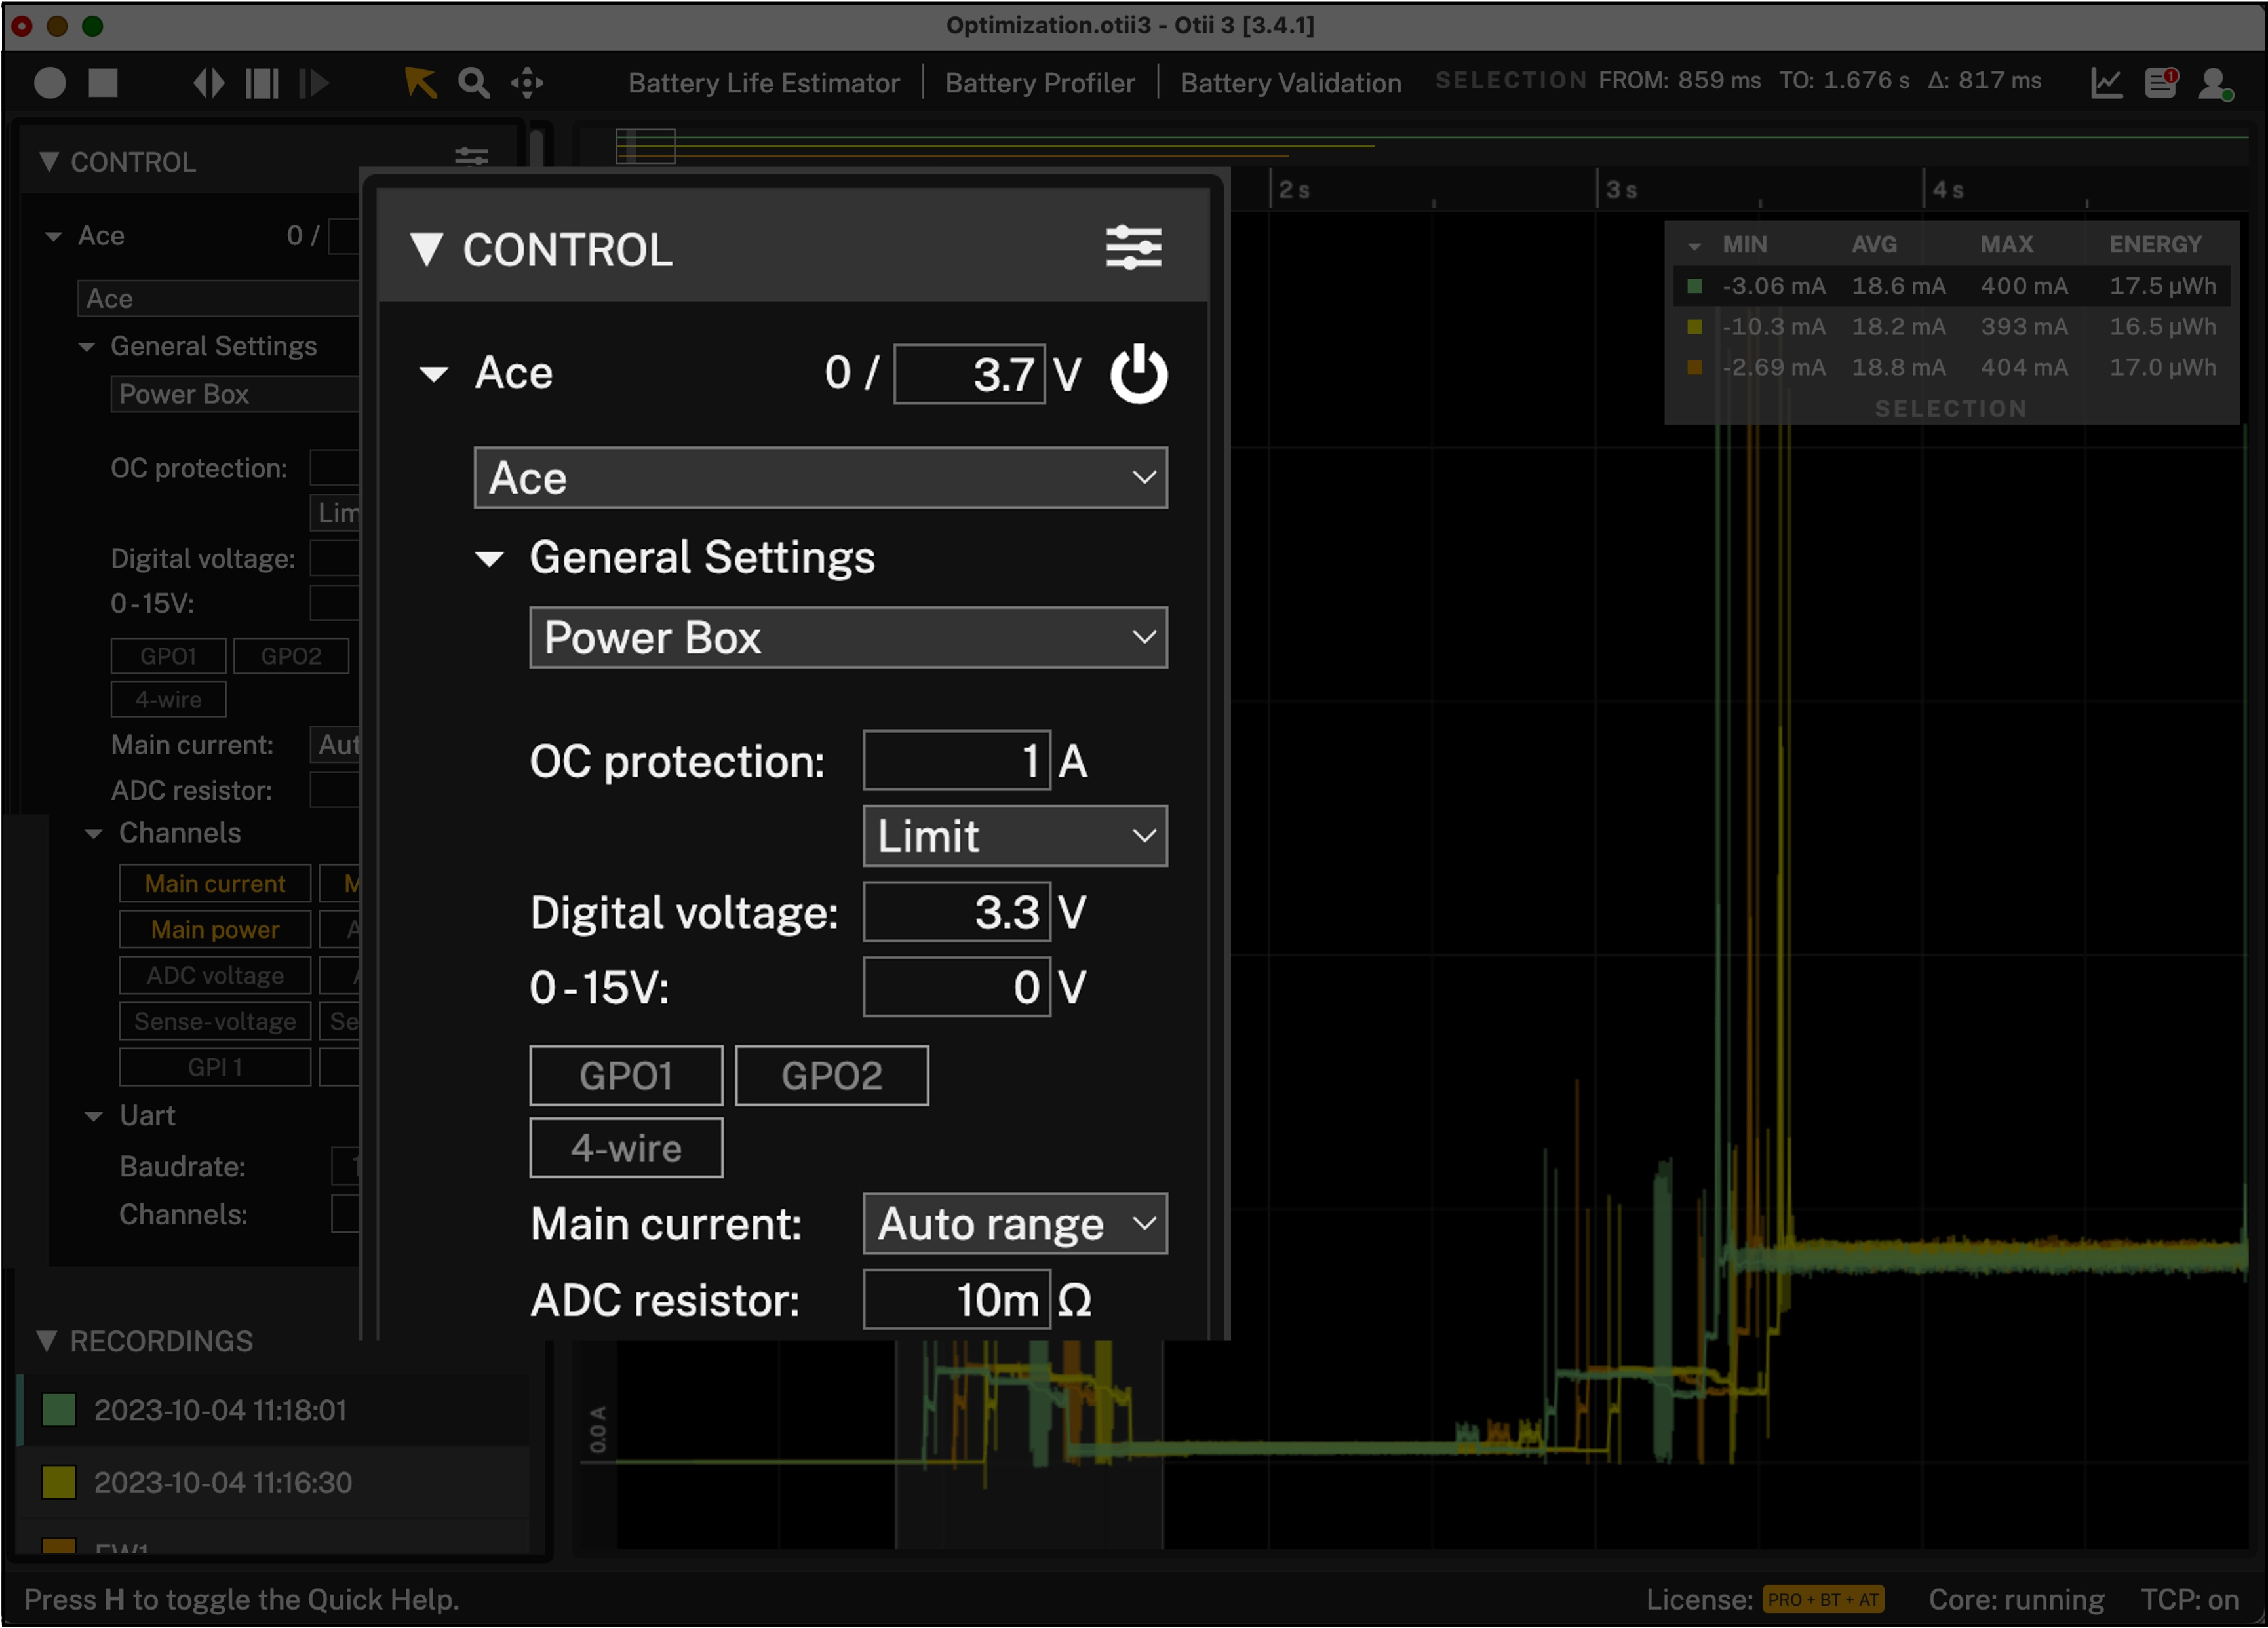Activate the zoom magnifier tool
Viewport: 2268px width, 1628px height.
click(x=474, y=83)
